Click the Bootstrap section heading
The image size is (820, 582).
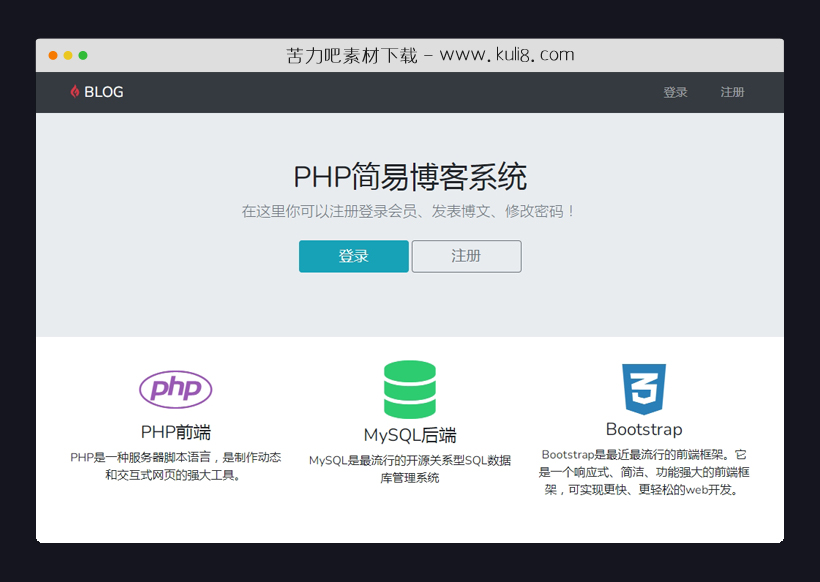coord(644,428)
